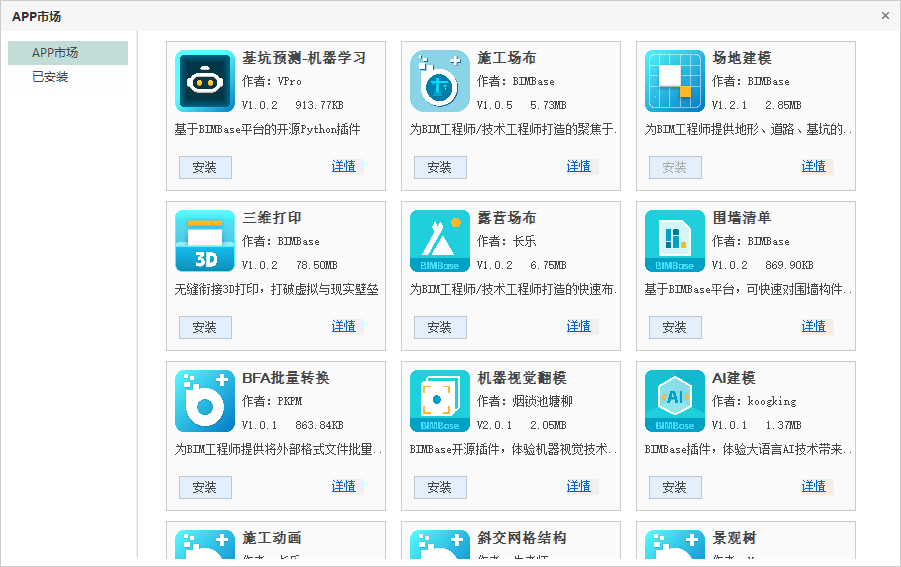Switch to the 已安装 sidebar tab
901x567 pixels.
(x=50, y=77)
